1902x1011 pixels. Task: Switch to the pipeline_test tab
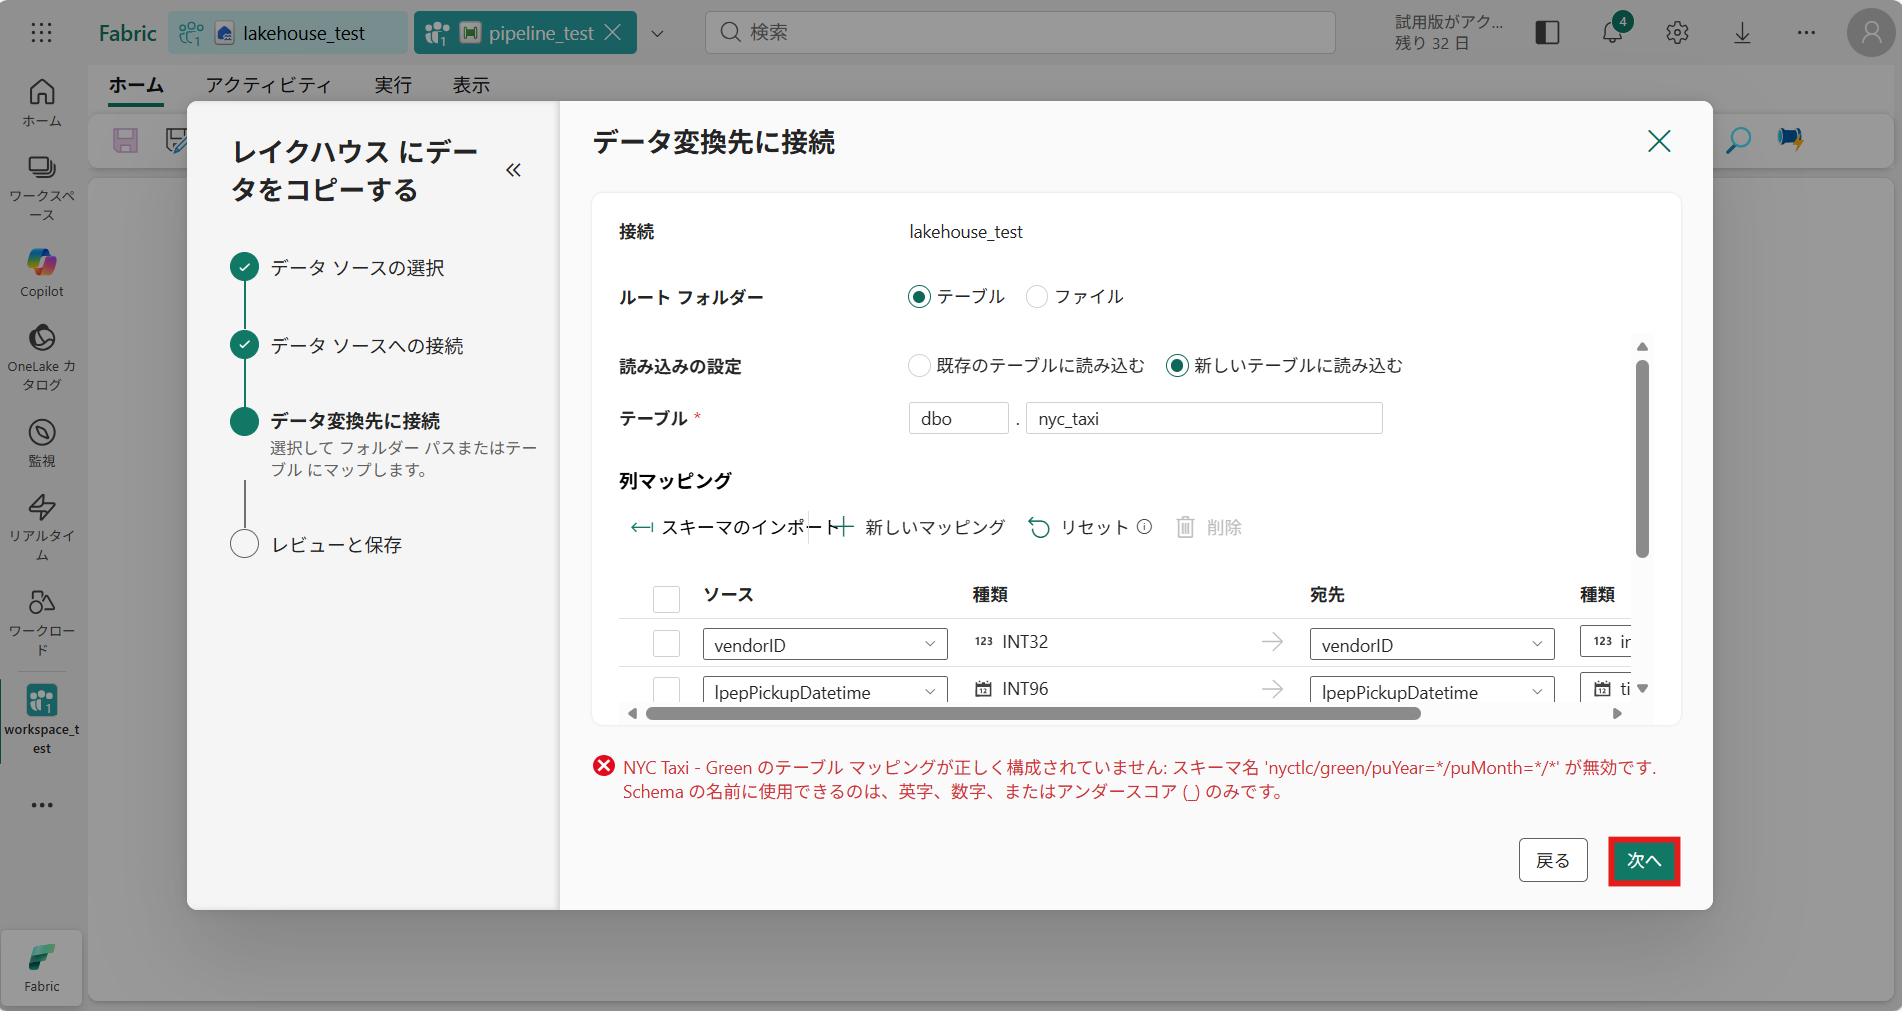(540, 33)
